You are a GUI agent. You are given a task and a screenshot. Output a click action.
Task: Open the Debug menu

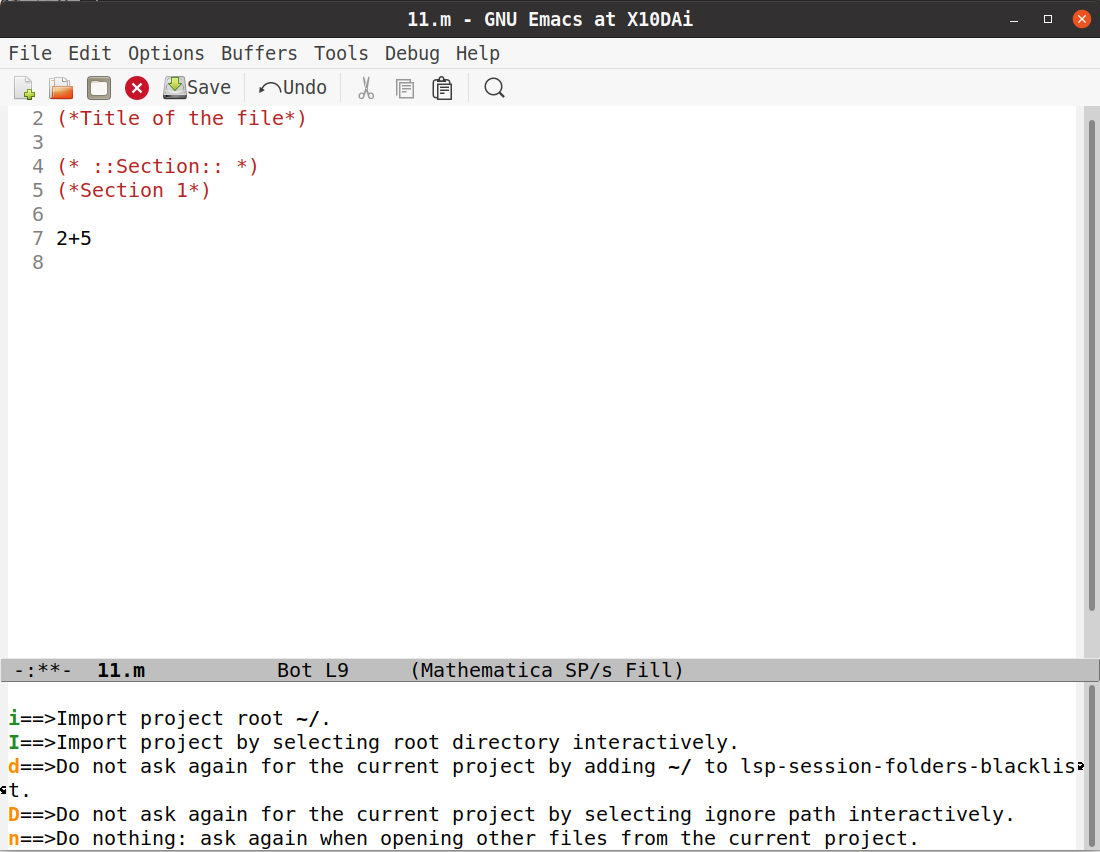[x=412, y=53]
